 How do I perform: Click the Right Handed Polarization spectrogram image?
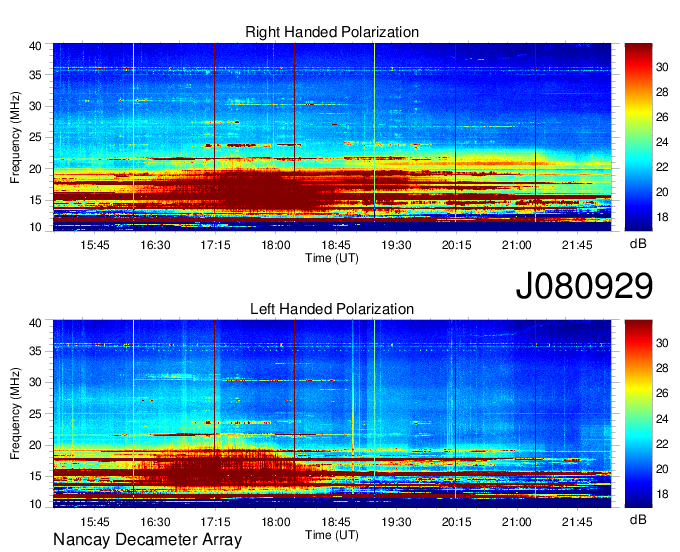pos(332,137)
